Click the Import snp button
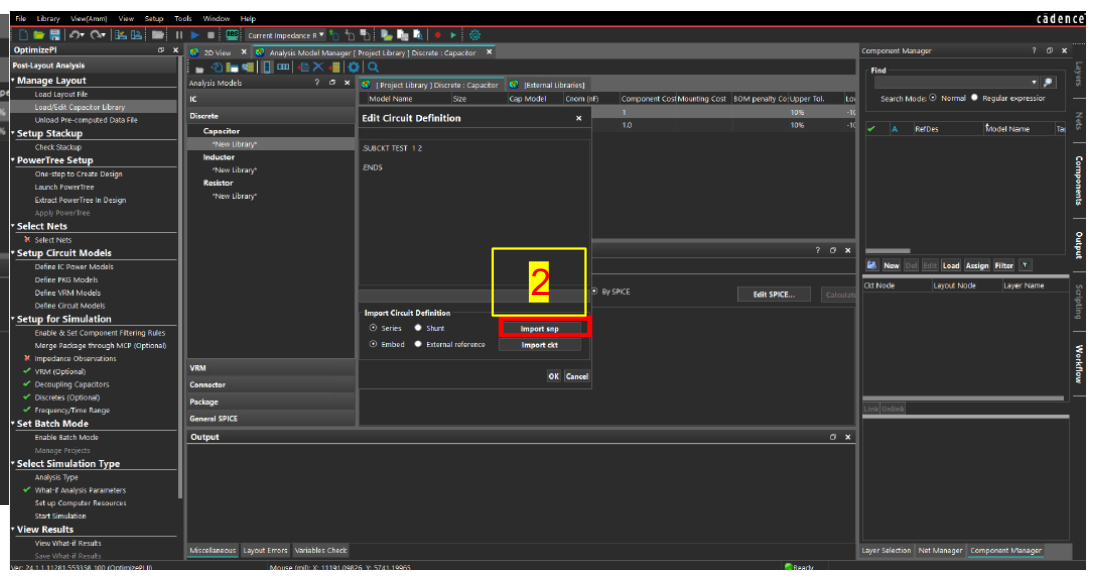This screenshot has height=579, width=1099. (x=540, y=329)
